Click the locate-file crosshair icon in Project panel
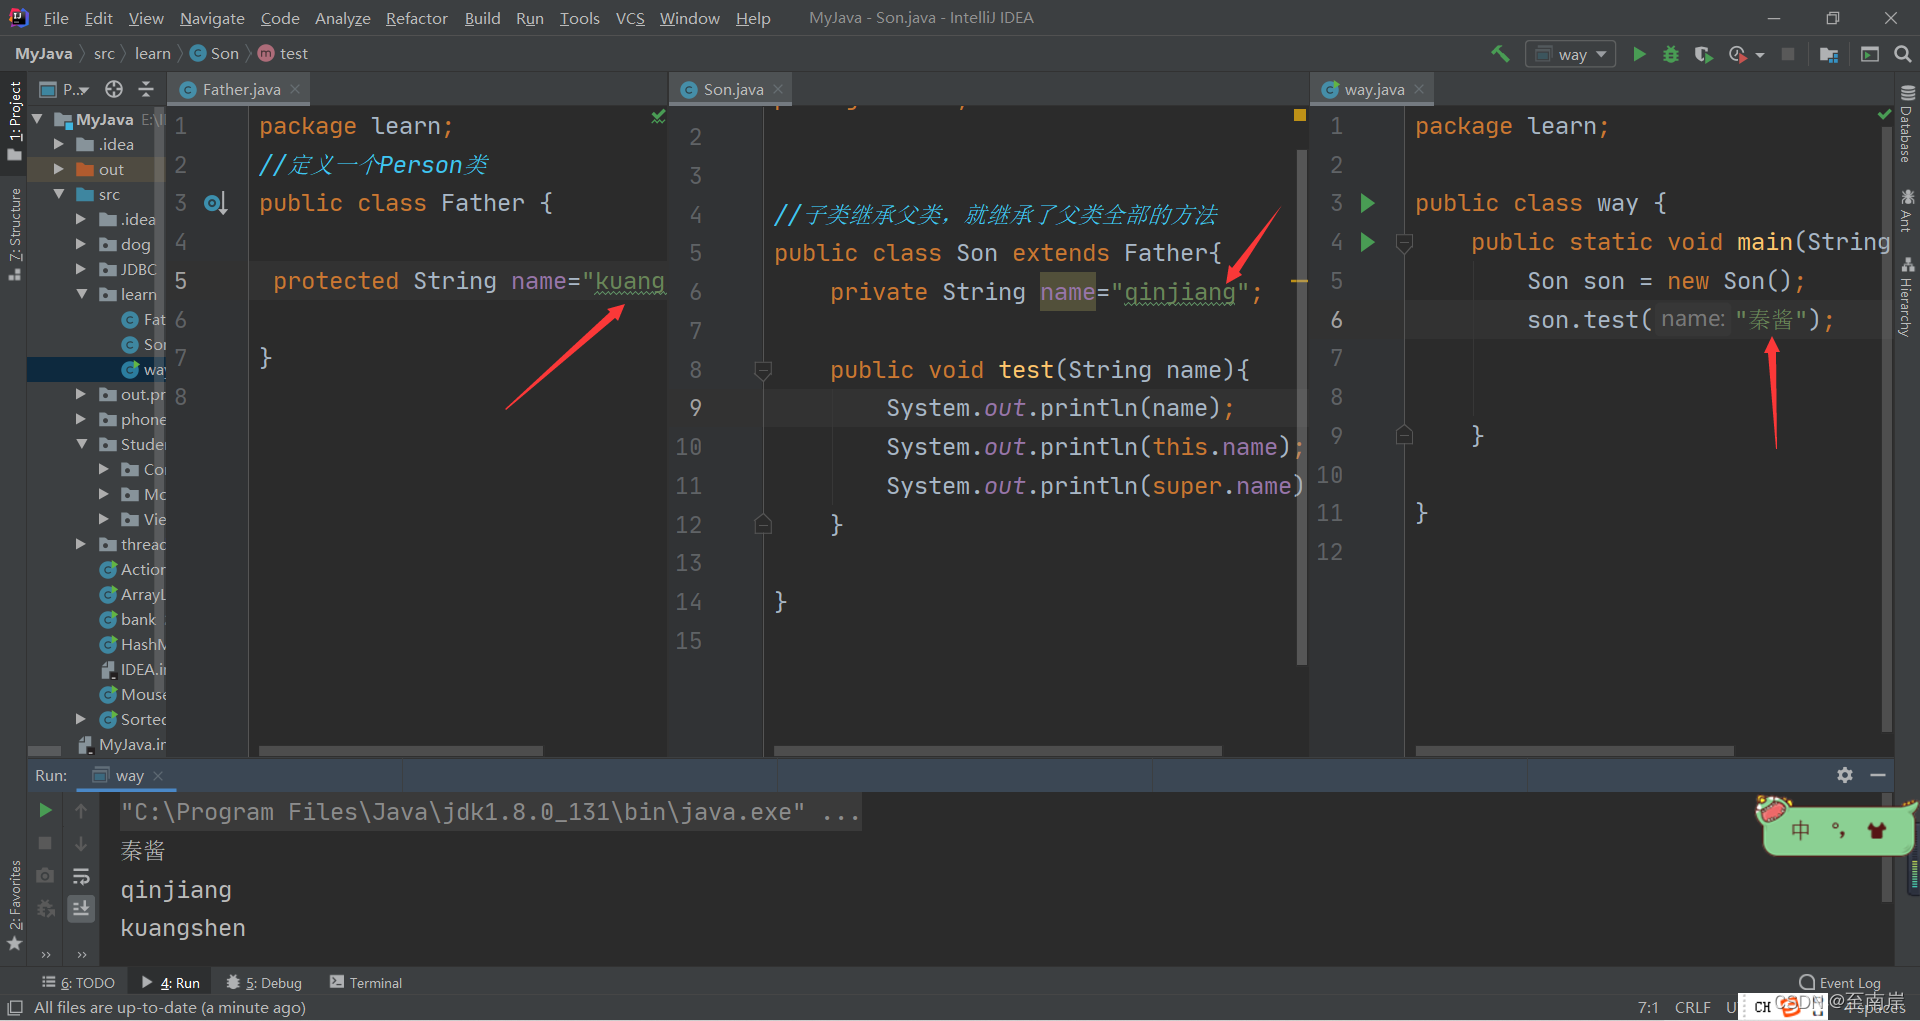1920x1021 pixels. pyautogui.click(x=114, y=89)
